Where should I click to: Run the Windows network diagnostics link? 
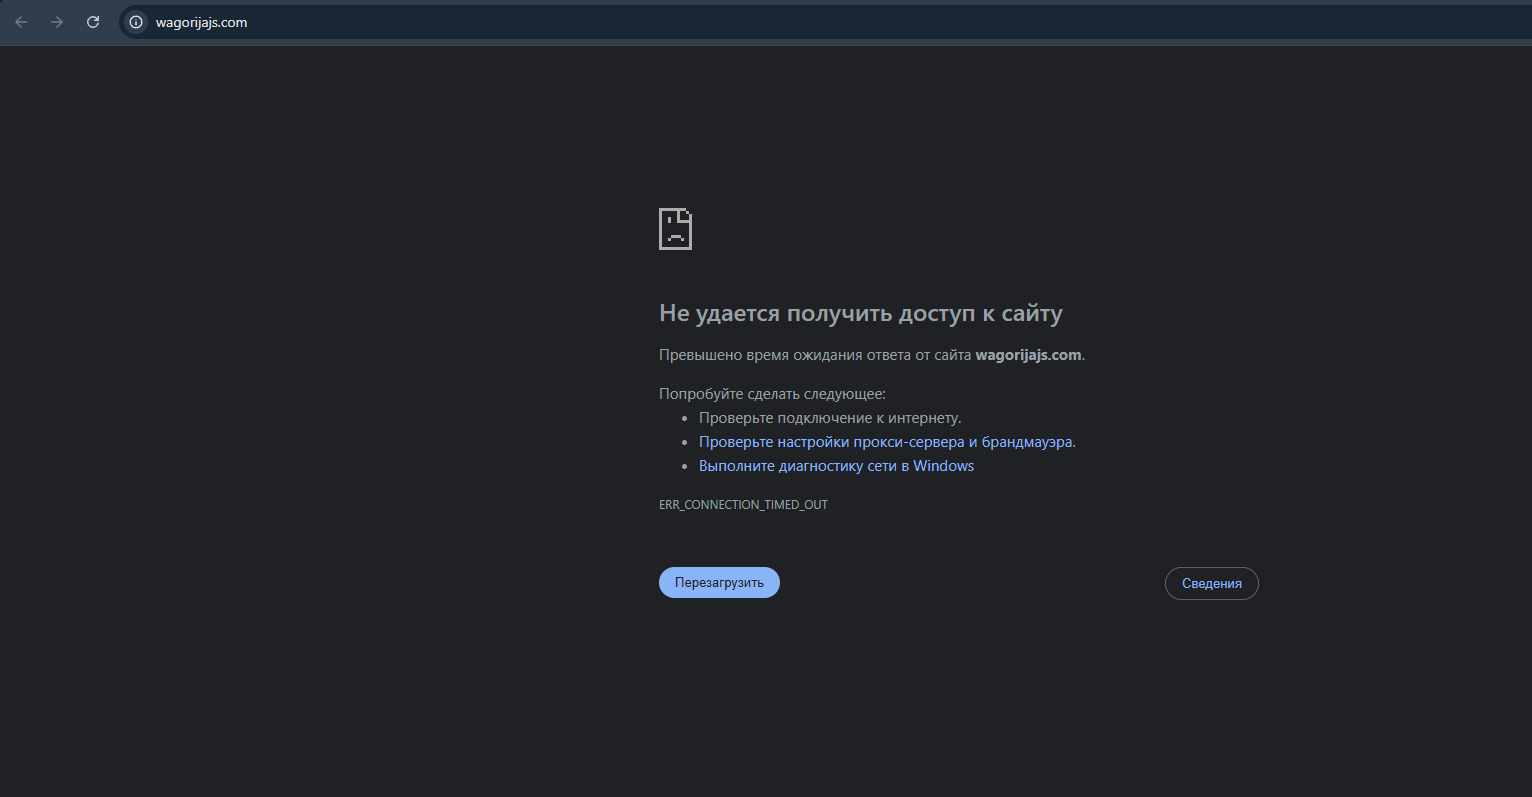coord(836,466)
